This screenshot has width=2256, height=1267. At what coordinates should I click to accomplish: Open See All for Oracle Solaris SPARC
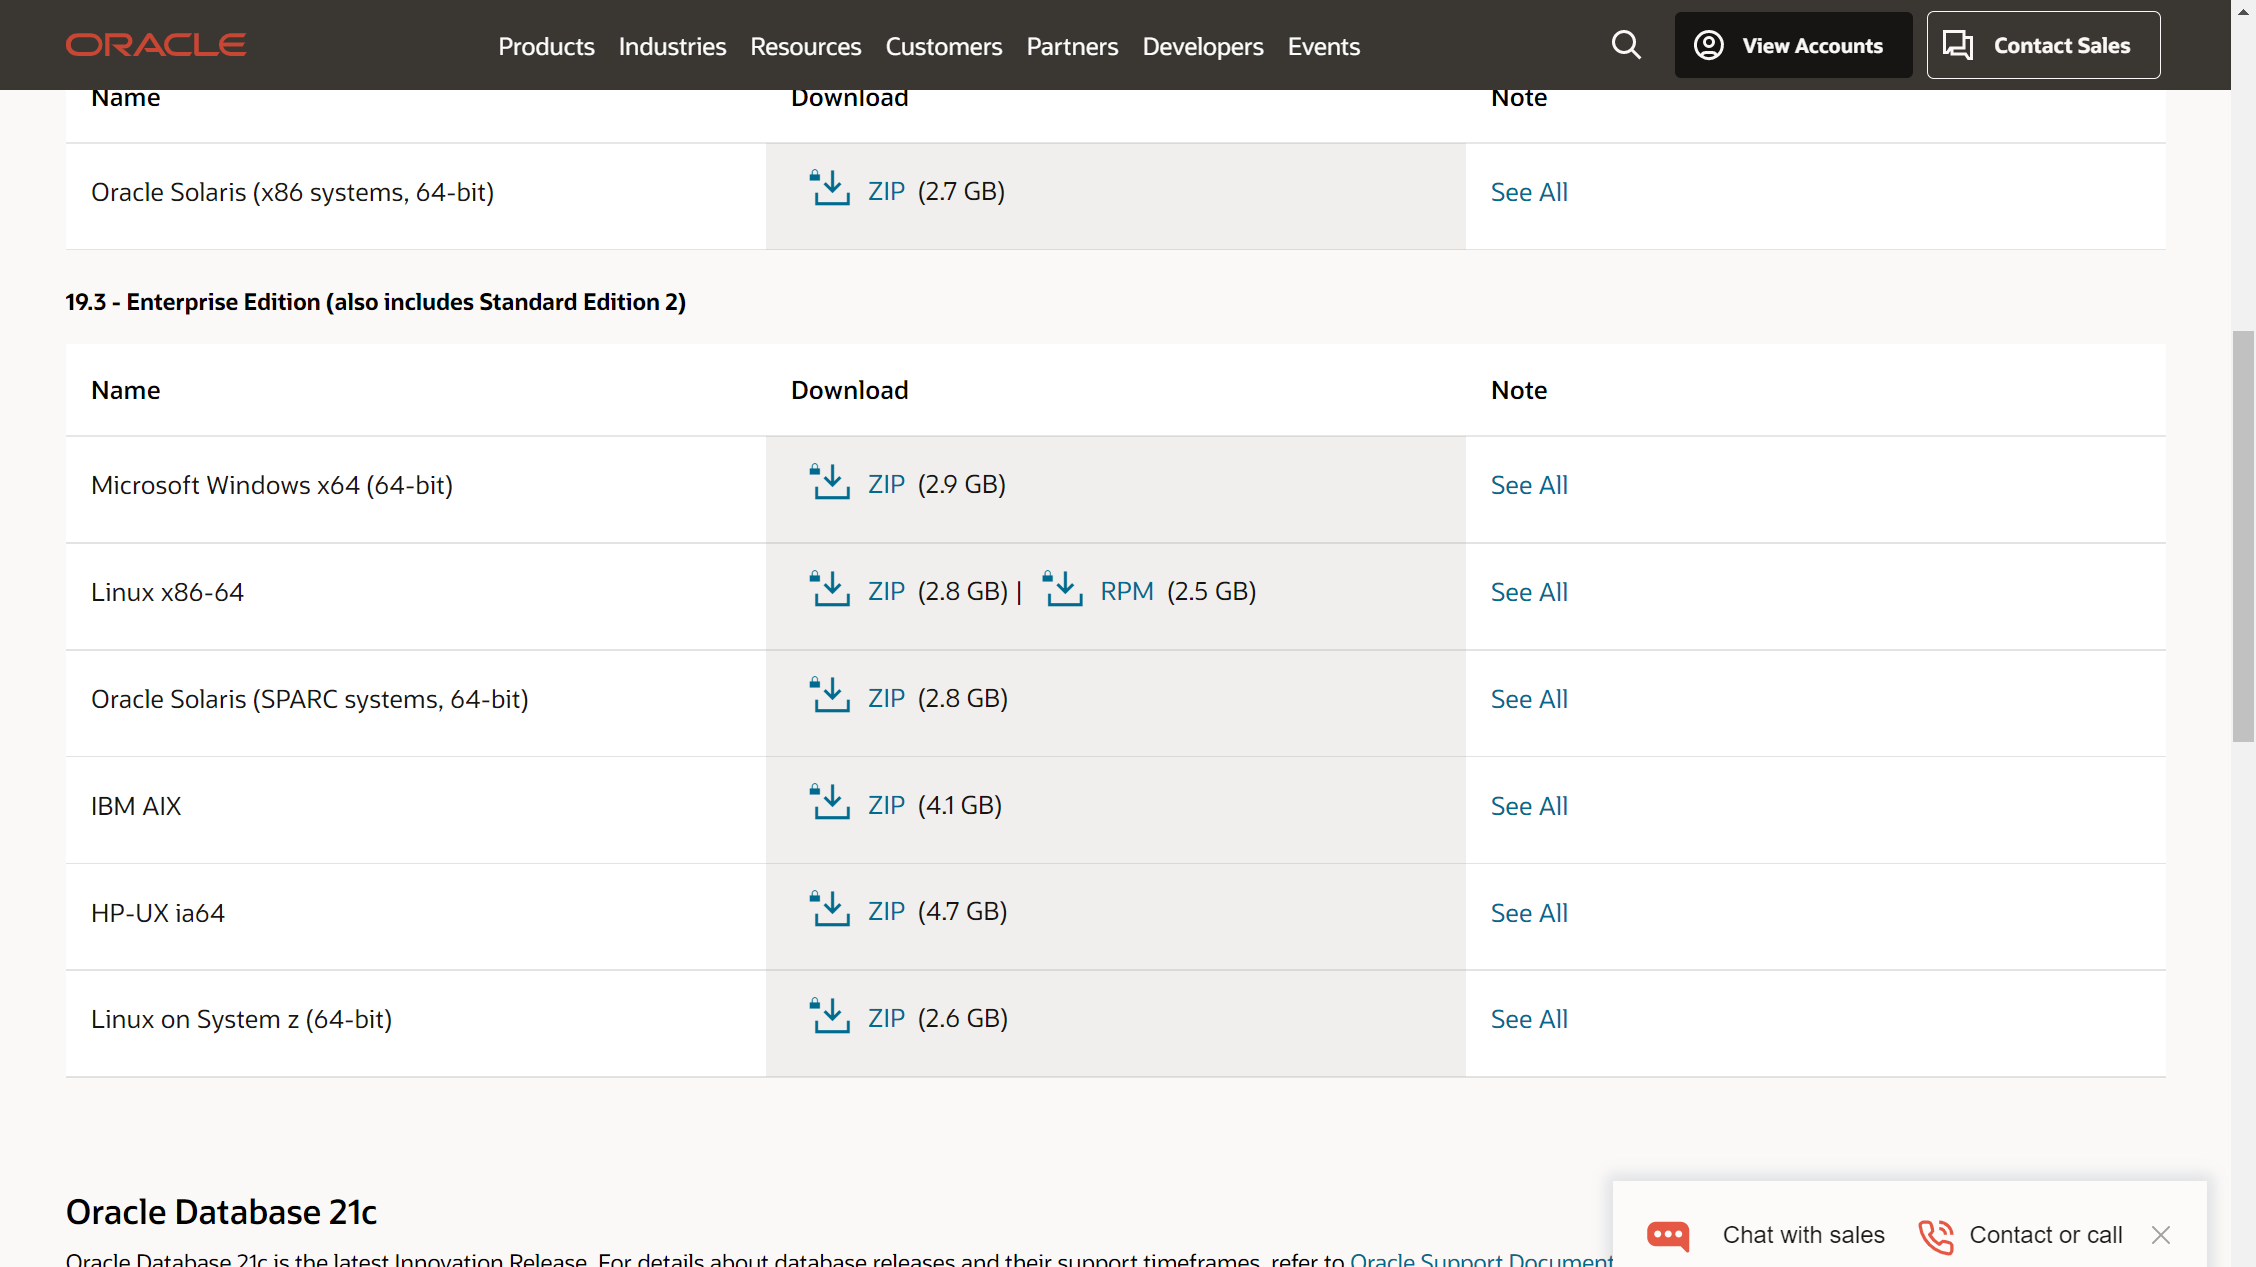coord(1529,699)
